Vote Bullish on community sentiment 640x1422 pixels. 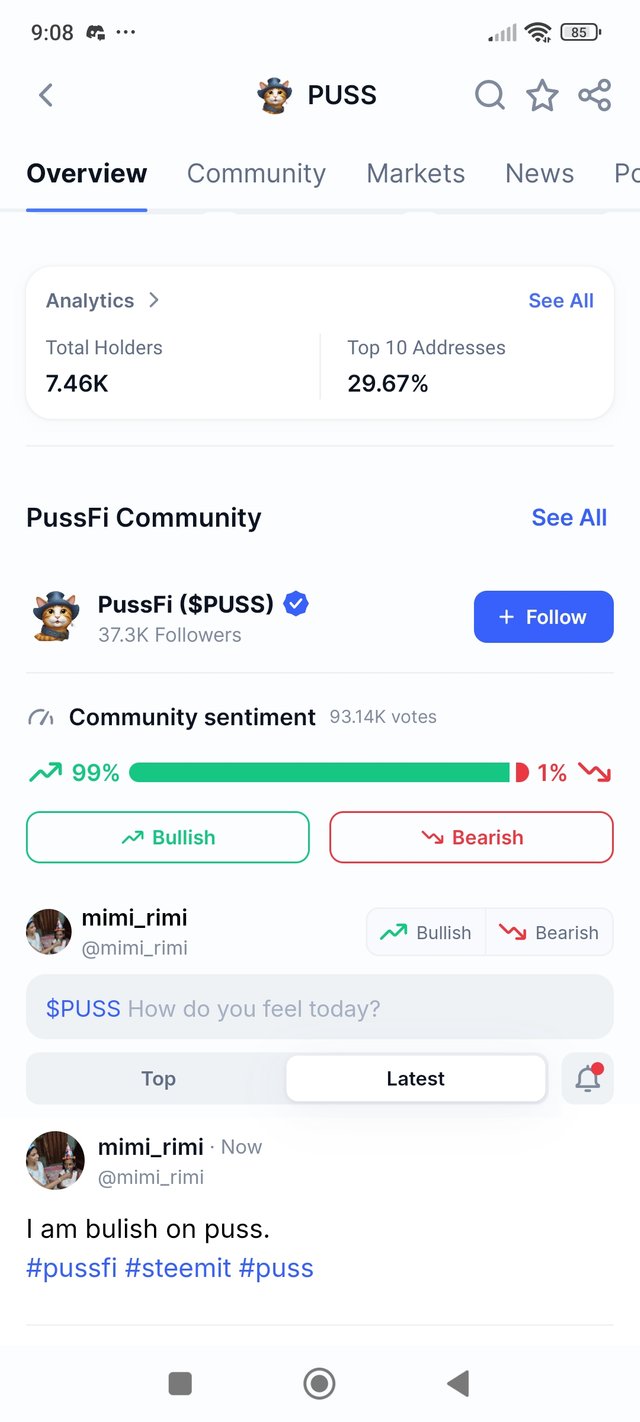[x=168, y=837]
